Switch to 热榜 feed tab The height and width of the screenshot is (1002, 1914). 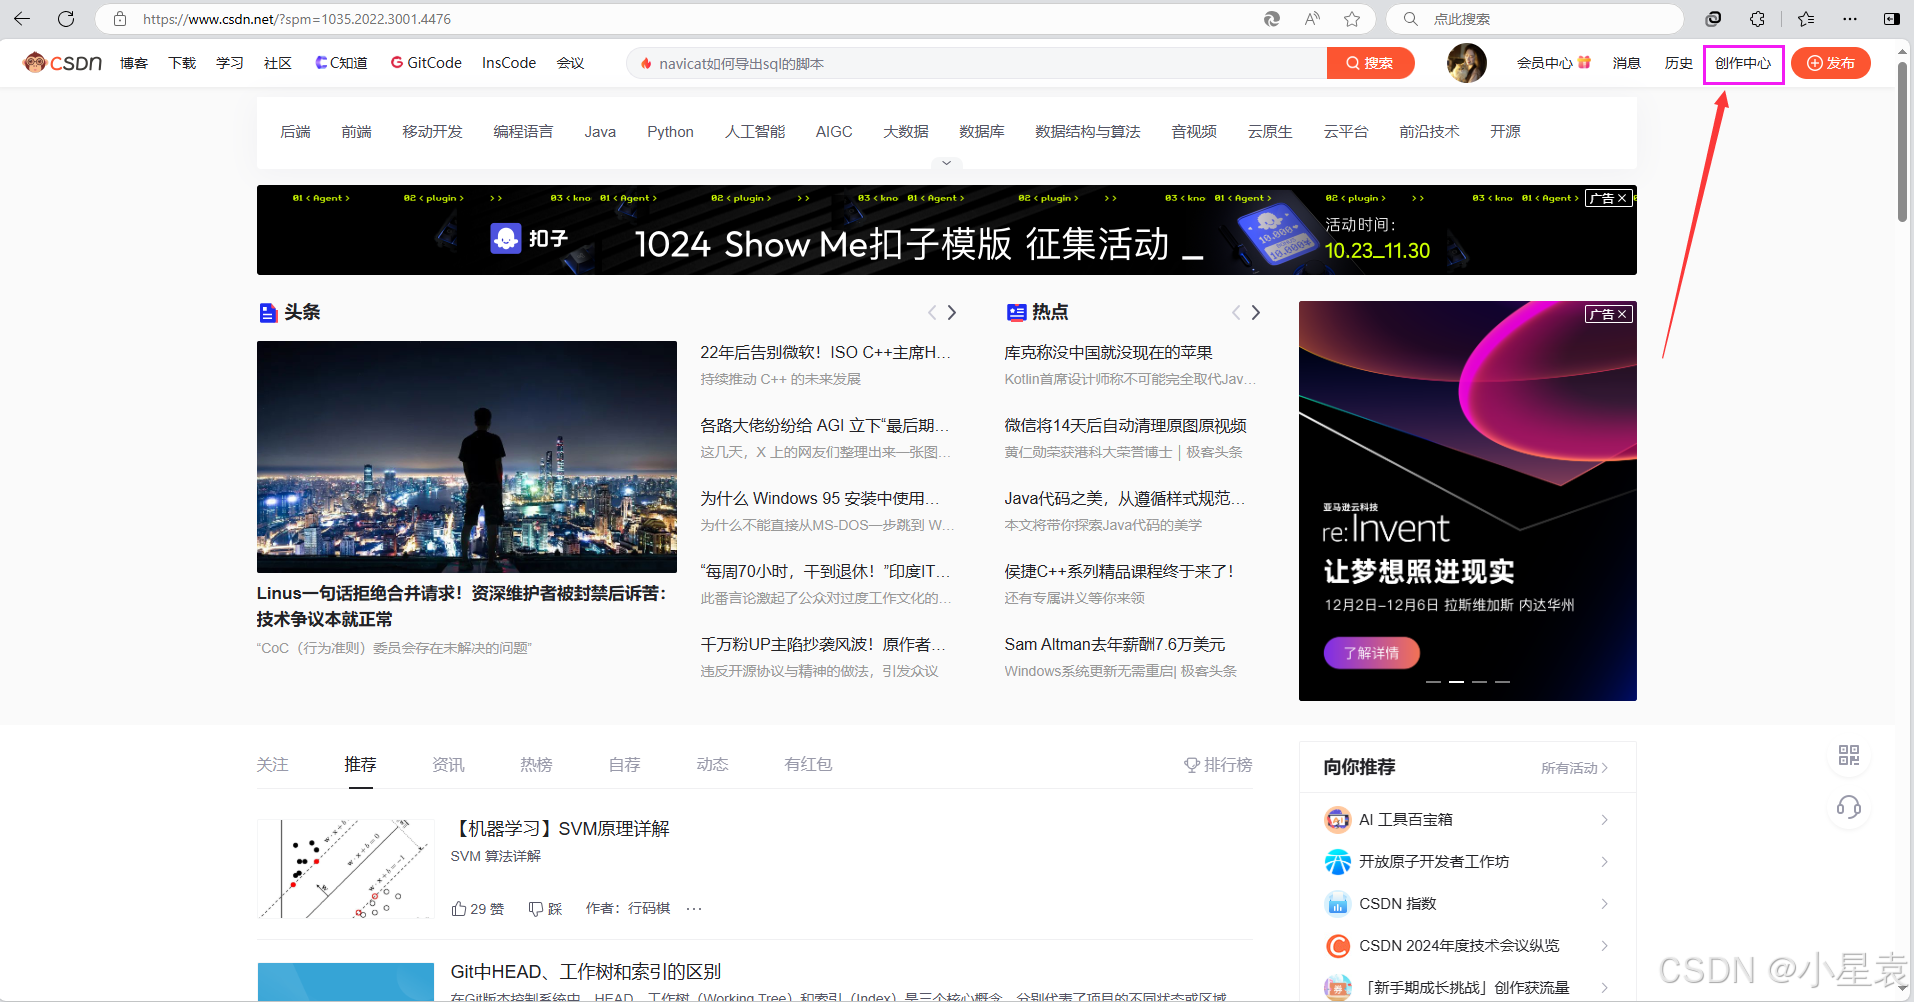tap(536, 764)
